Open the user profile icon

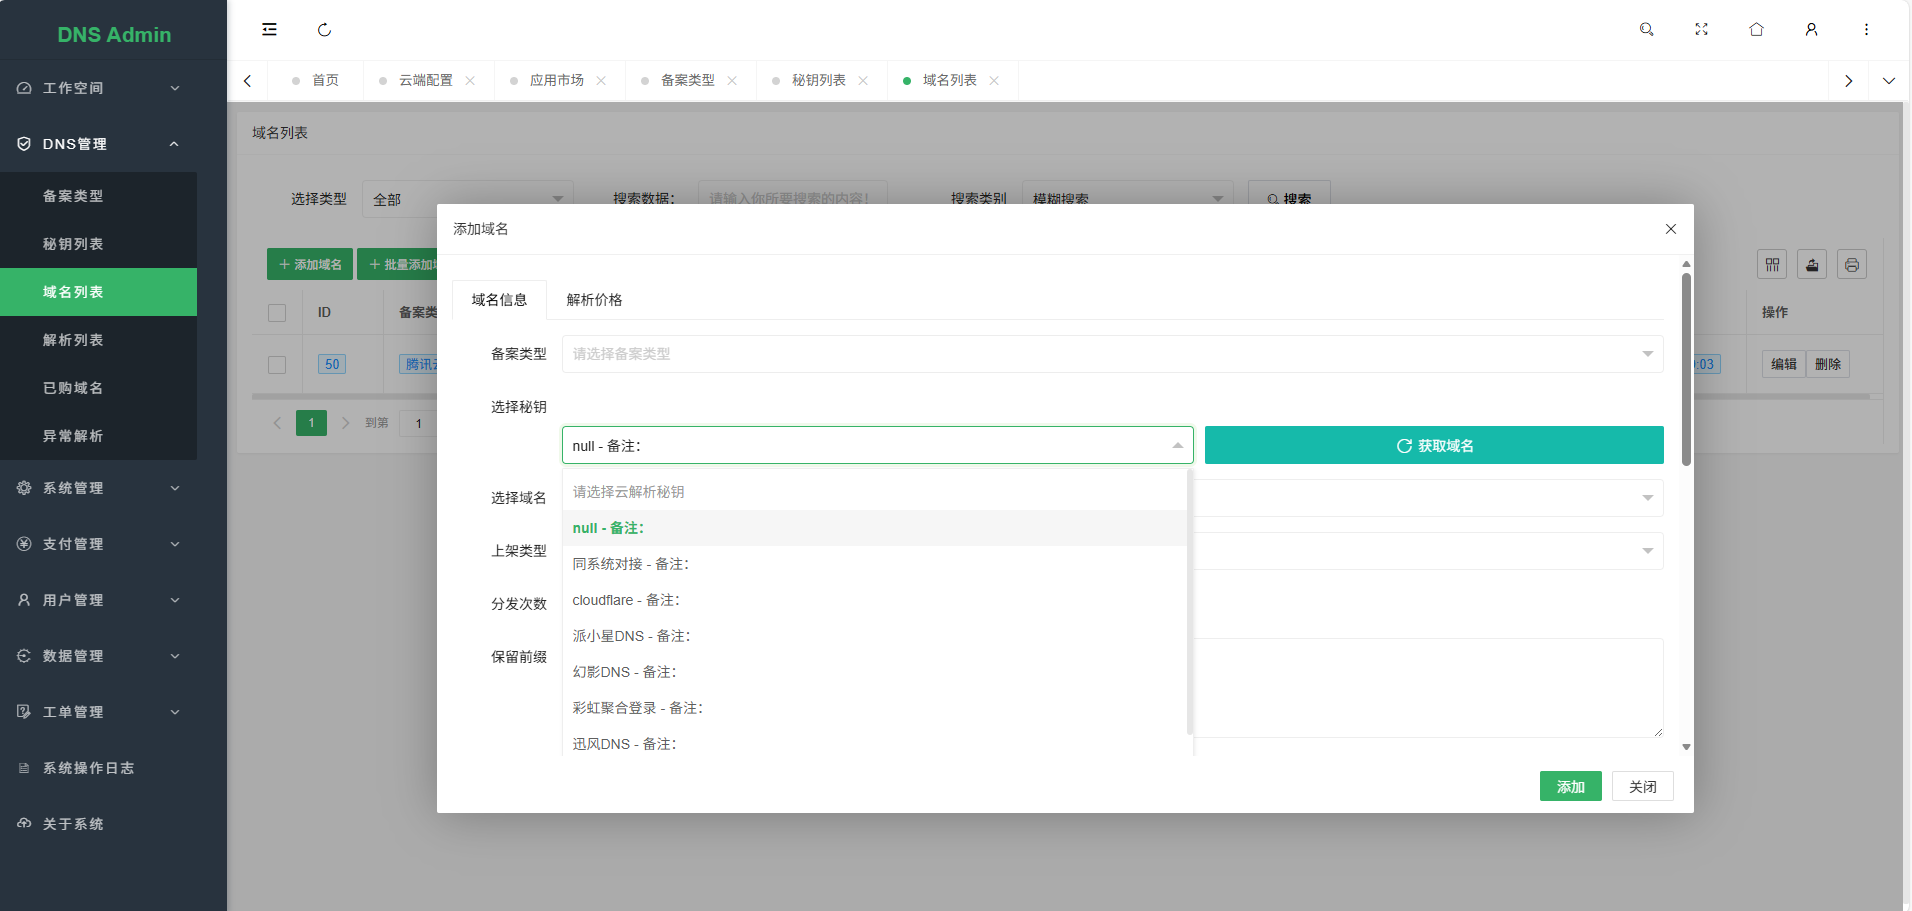point(1811,30)
